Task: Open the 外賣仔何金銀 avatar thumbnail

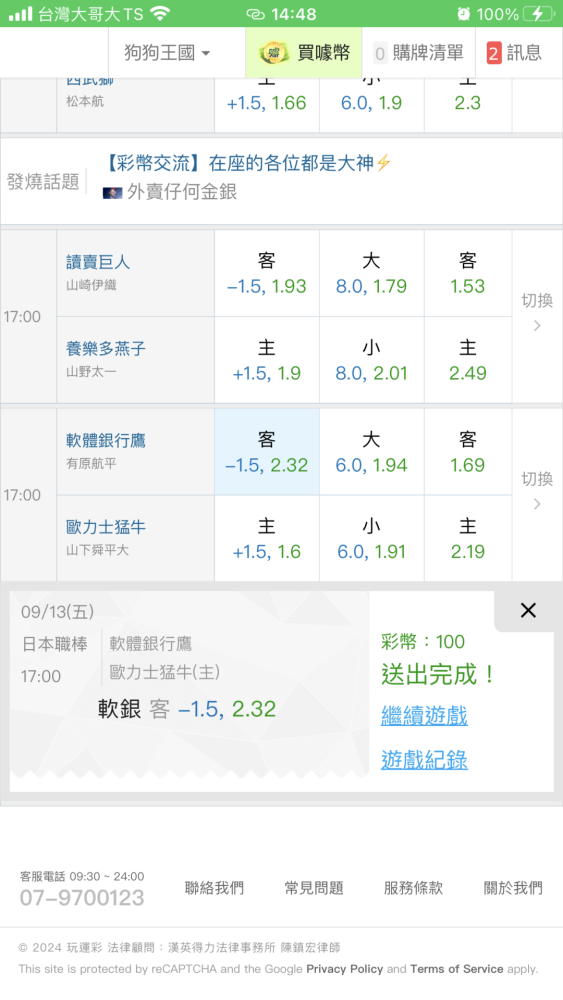Action: coord(112,193)
